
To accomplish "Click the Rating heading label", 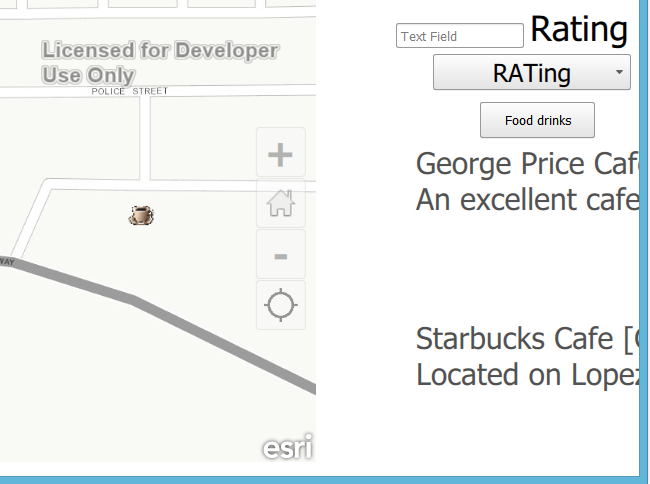I will pos(579,29).
